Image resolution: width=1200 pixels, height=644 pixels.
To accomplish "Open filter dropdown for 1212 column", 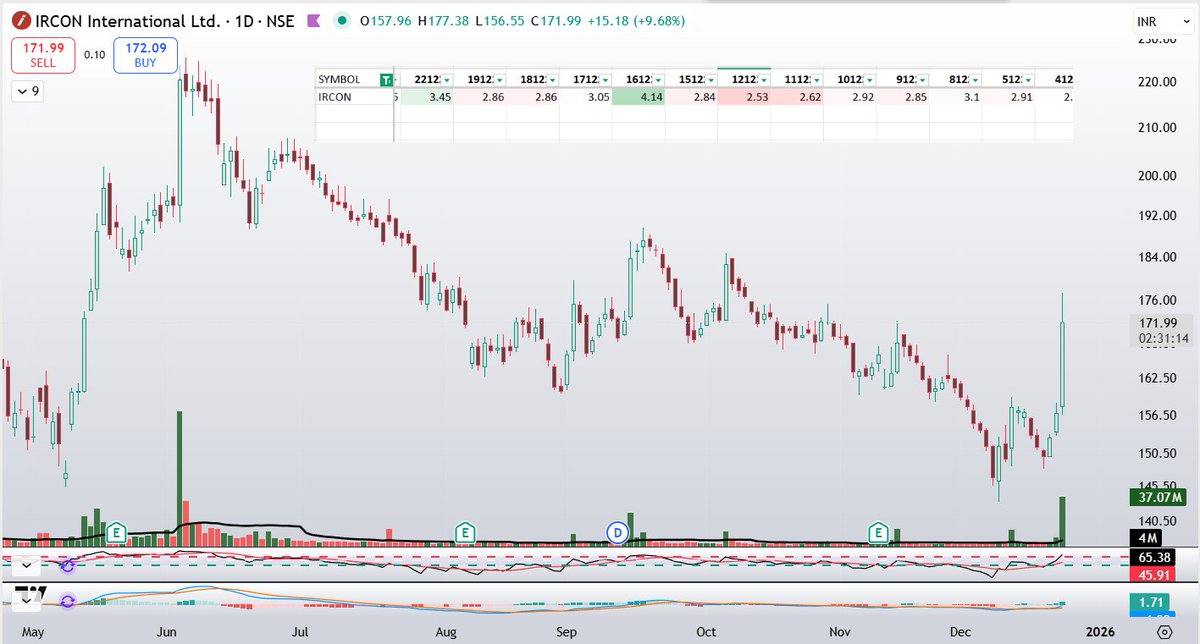I will click(763, 79).
